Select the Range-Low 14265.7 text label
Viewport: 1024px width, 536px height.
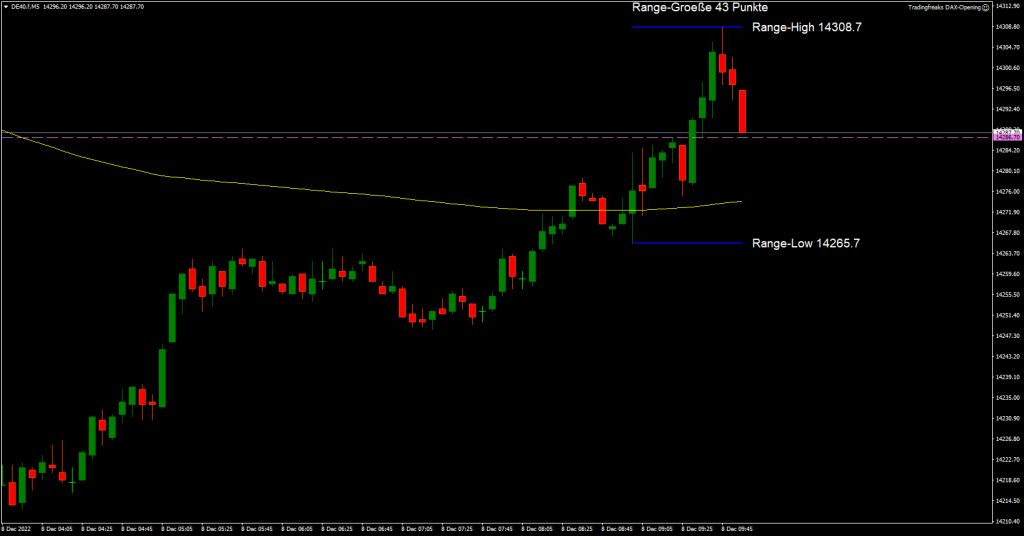[x=805, y=243]
